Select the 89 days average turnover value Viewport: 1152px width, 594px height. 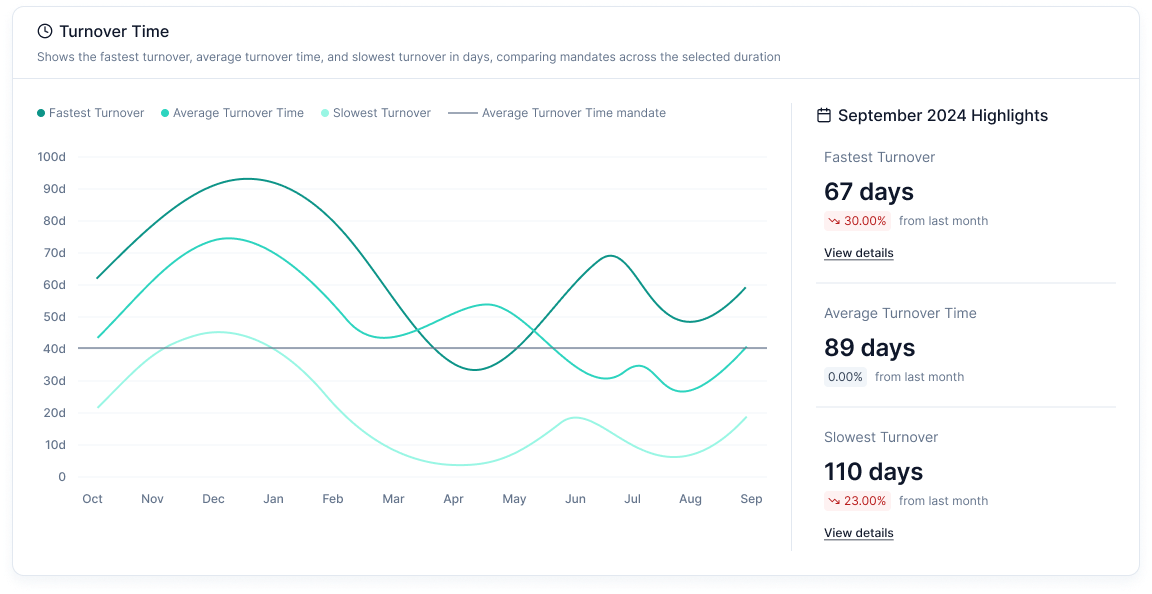(870, 347)
